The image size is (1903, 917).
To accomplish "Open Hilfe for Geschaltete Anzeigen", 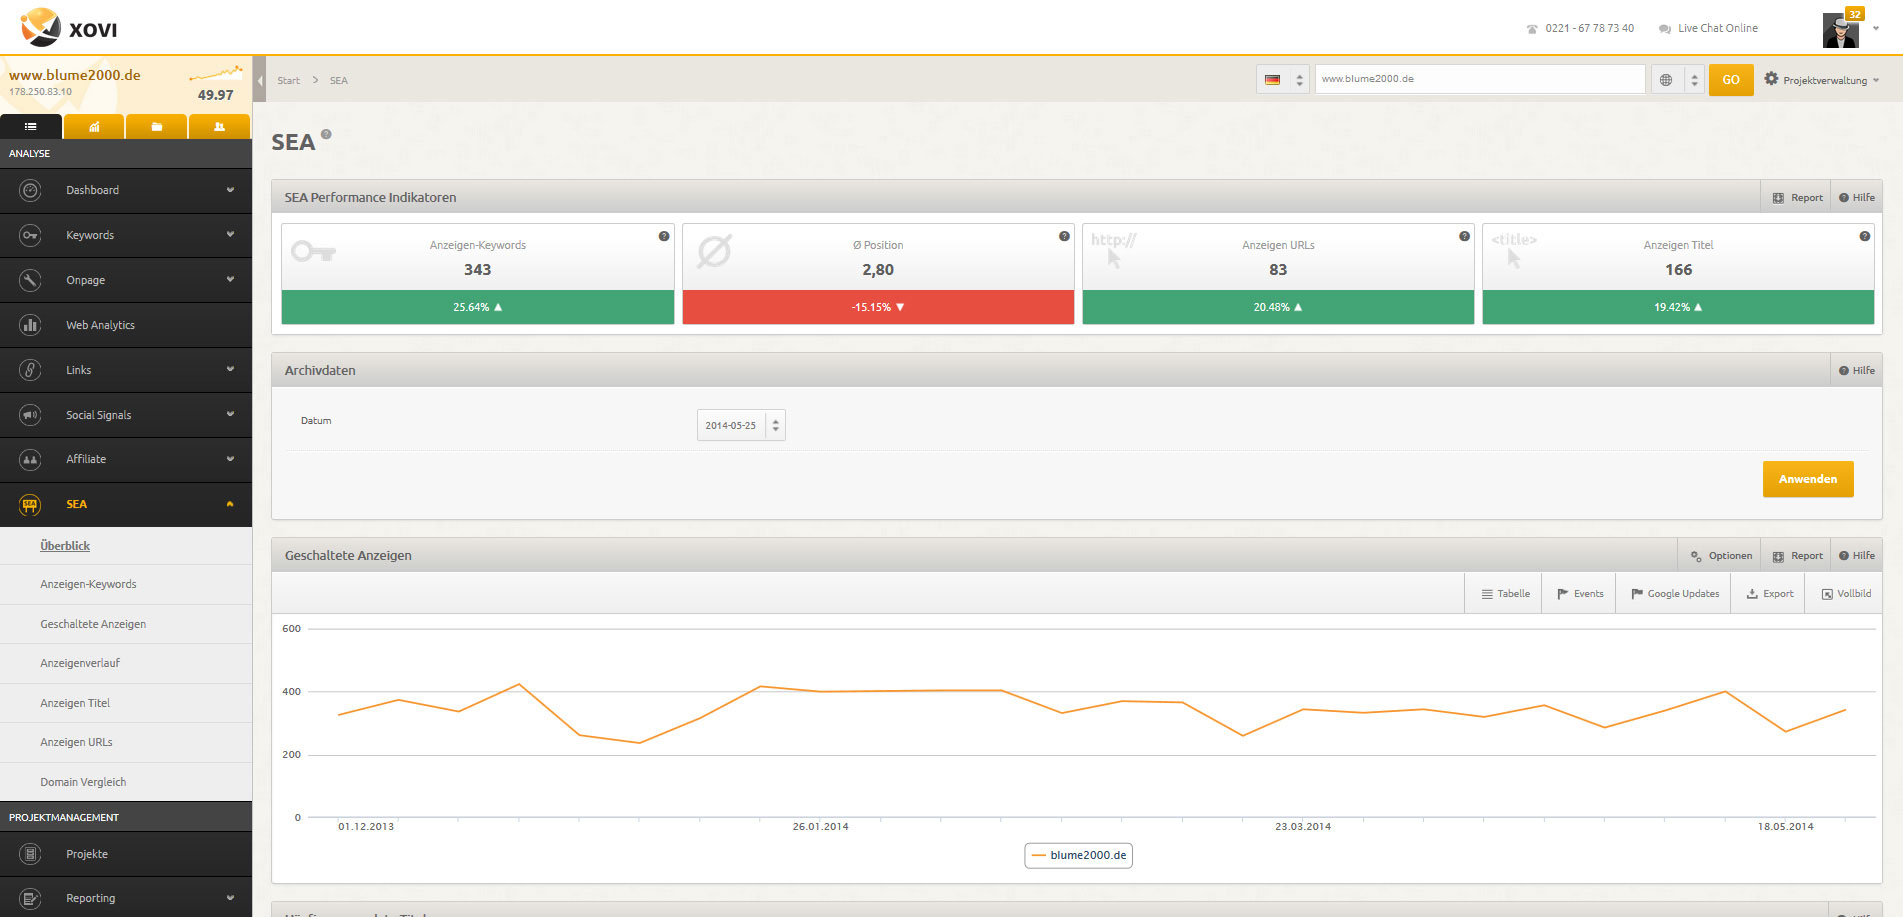I will [x=1857, y=555].
